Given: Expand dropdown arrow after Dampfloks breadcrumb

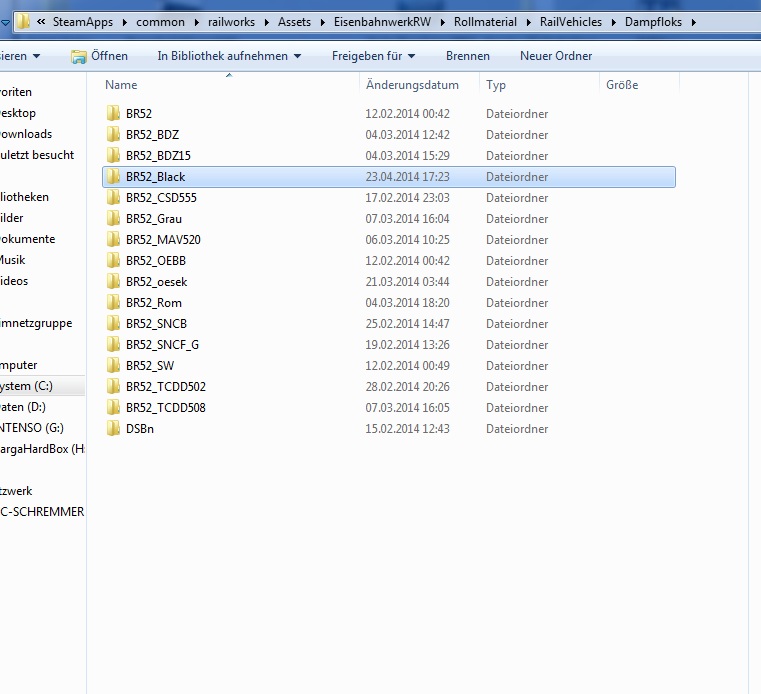Looking at the screenshot, I should click(694, 22).
